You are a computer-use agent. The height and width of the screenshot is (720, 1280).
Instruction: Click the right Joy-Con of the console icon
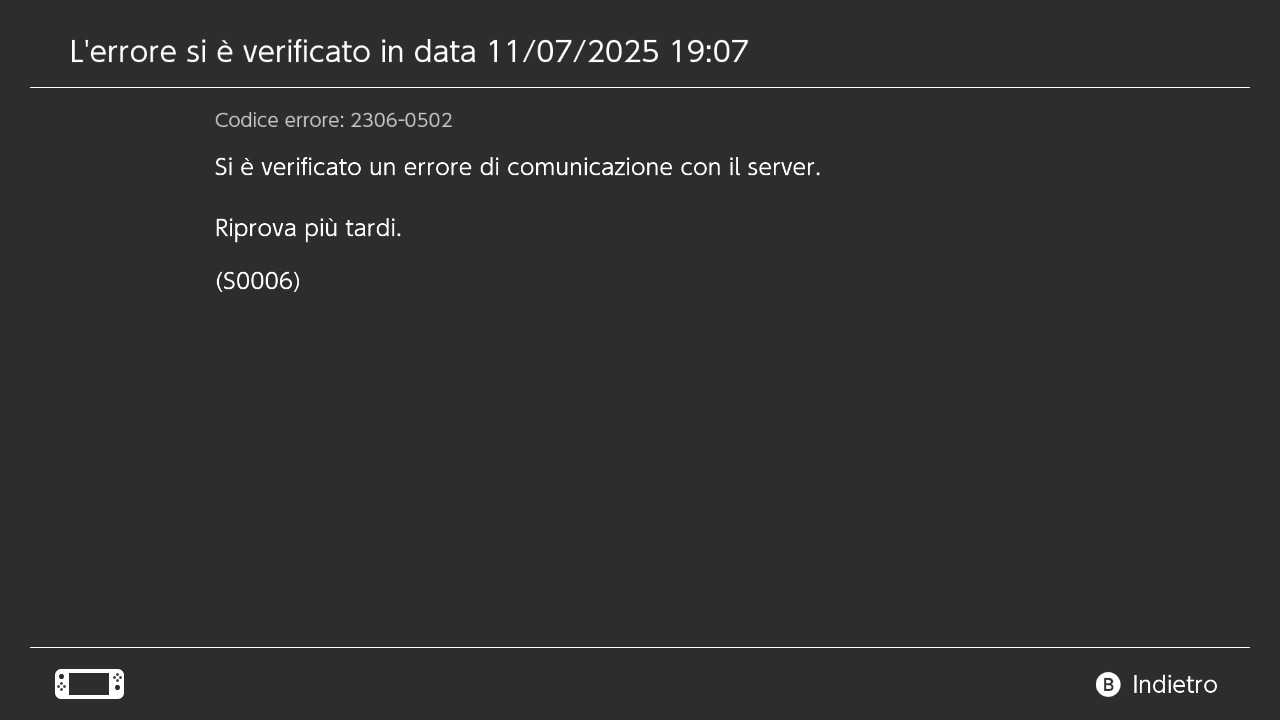(x=117, y=684)
